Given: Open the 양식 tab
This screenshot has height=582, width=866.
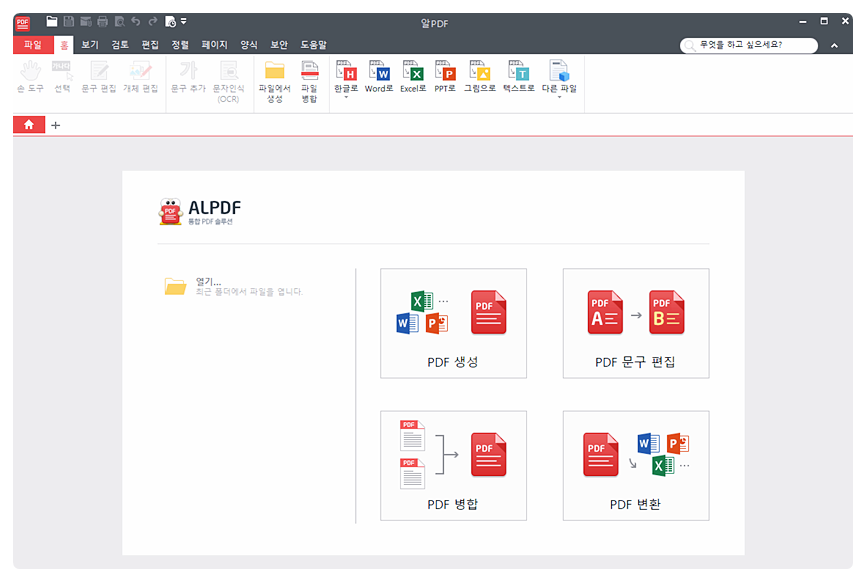Looking at the screenshot, I should point(249,45).
